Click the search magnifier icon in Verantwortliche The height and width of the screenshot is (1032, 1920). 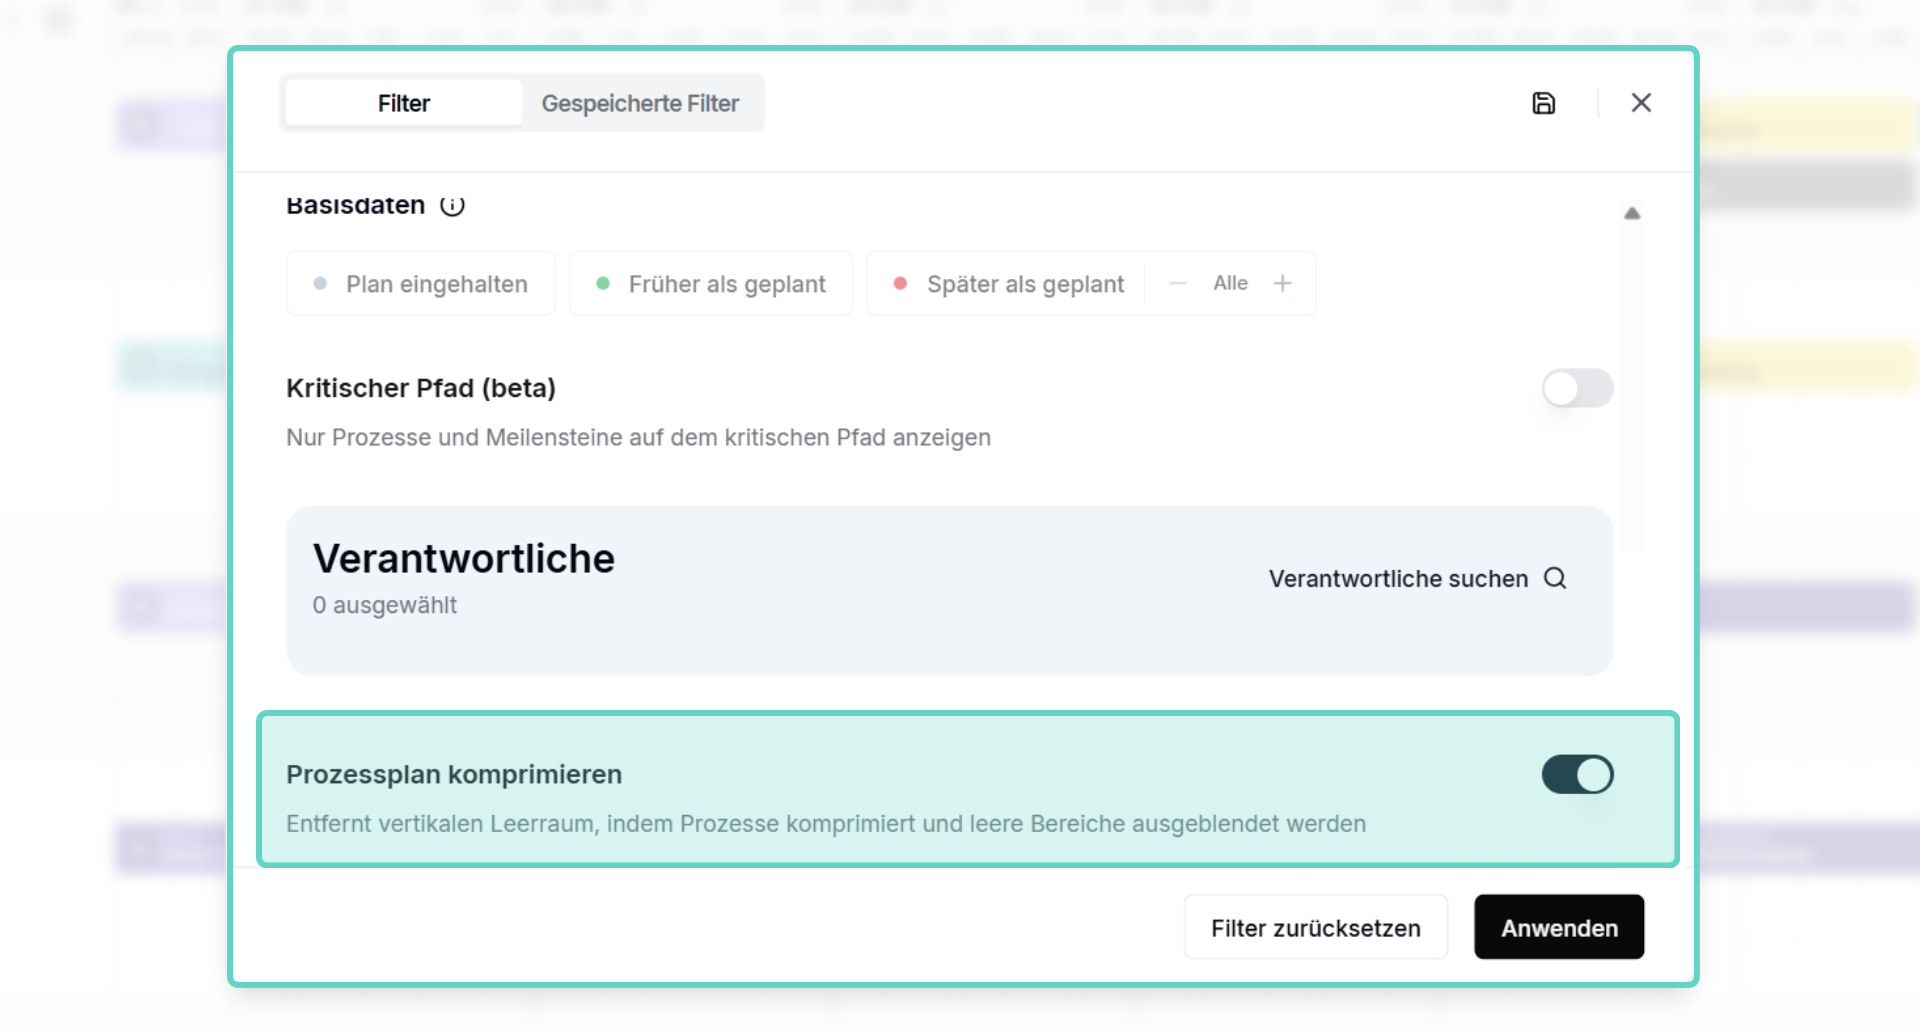[1555, 578]
